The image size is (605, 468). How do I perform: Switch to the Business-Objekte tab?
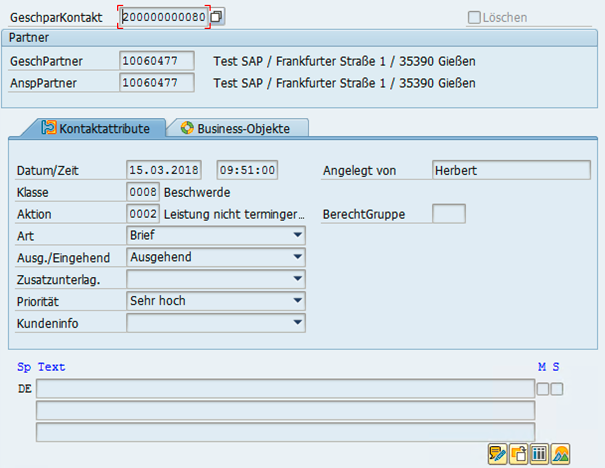[238, 128]
